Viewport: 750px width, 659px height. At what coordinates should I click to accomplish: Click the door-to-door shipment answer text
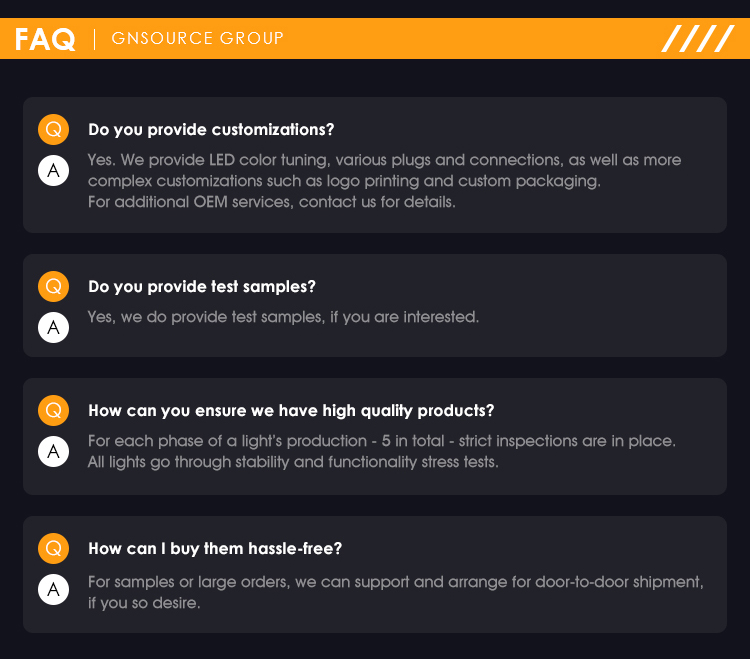coord(396,592)
